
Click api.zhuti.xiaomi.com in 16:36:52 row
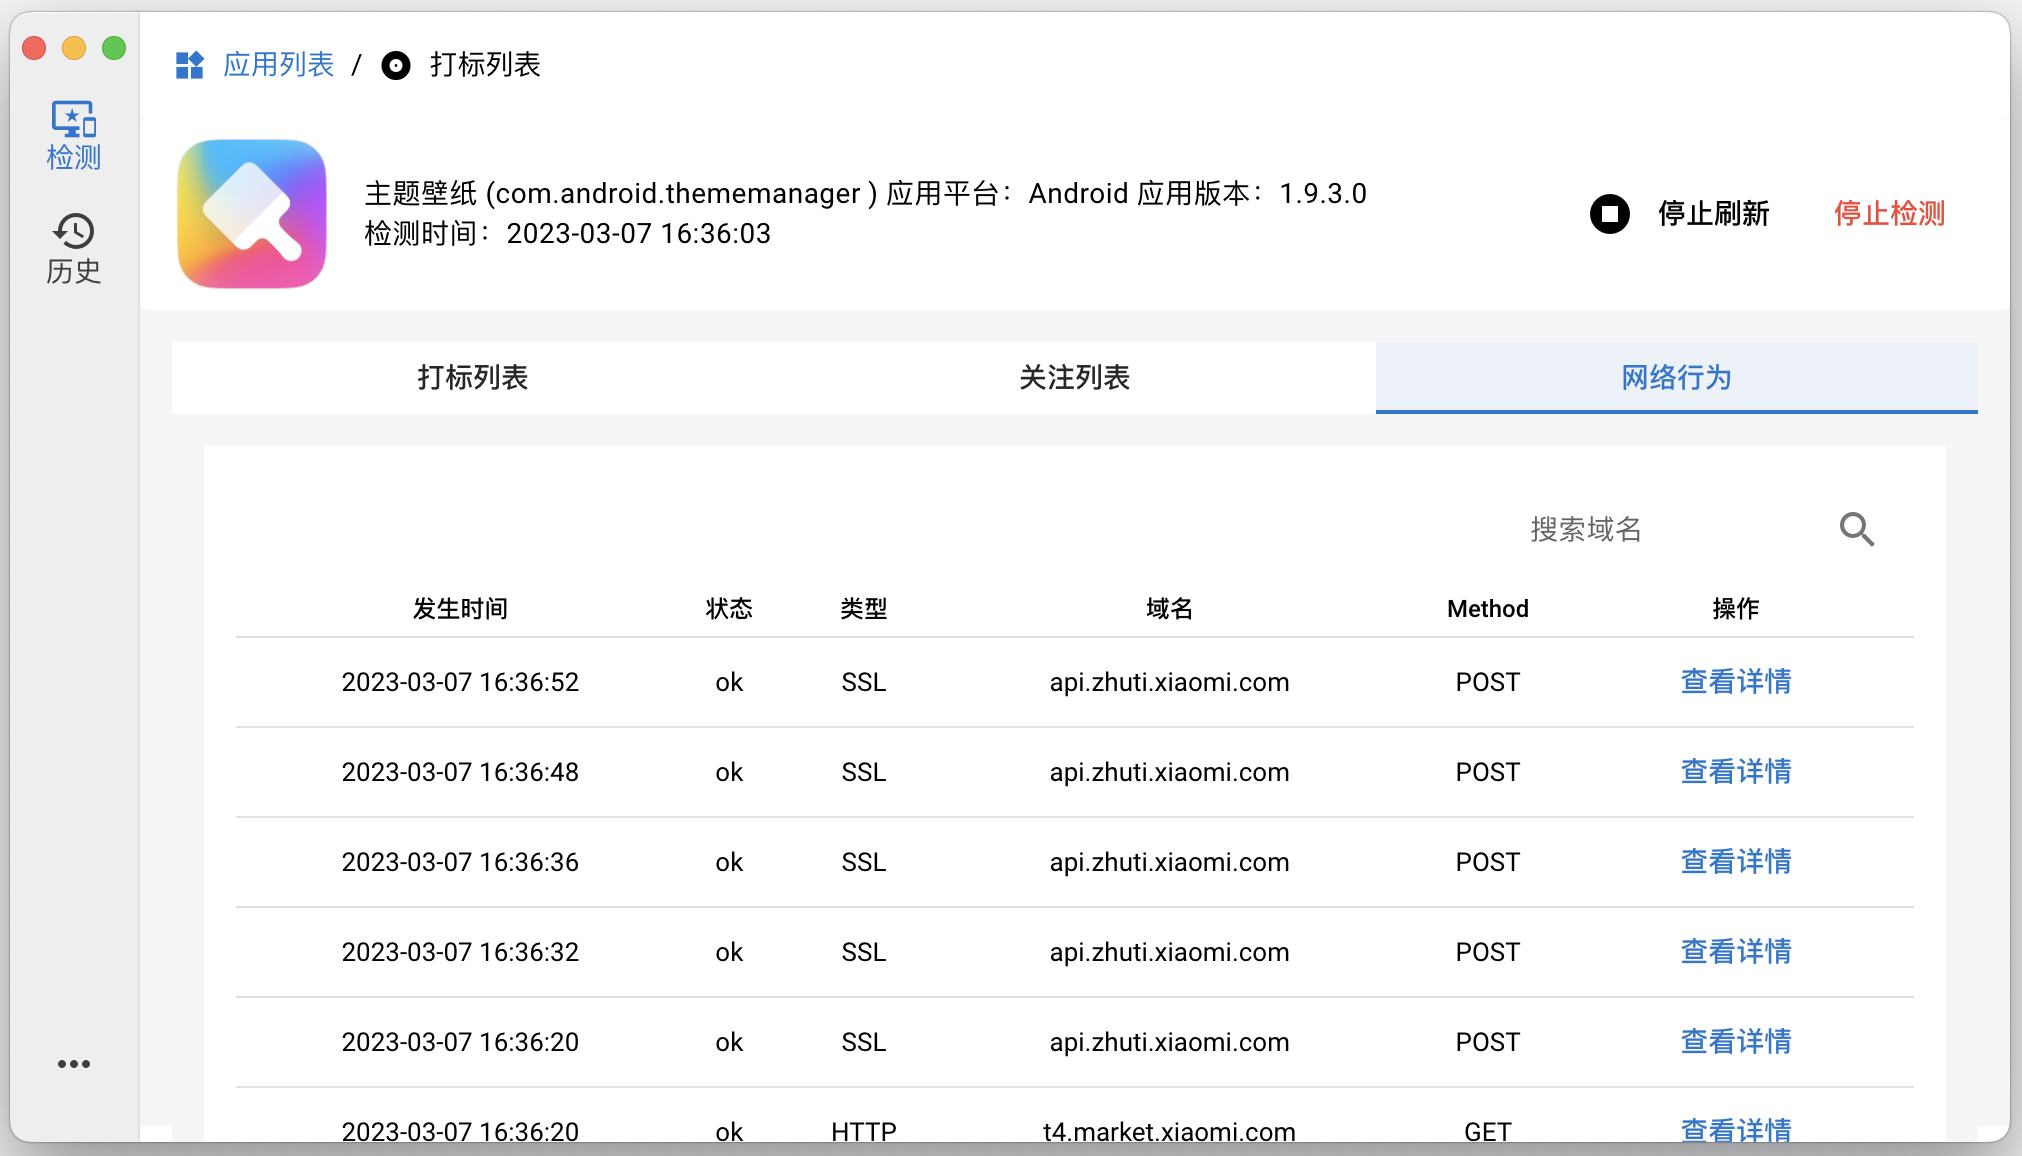coord(1169,682)
